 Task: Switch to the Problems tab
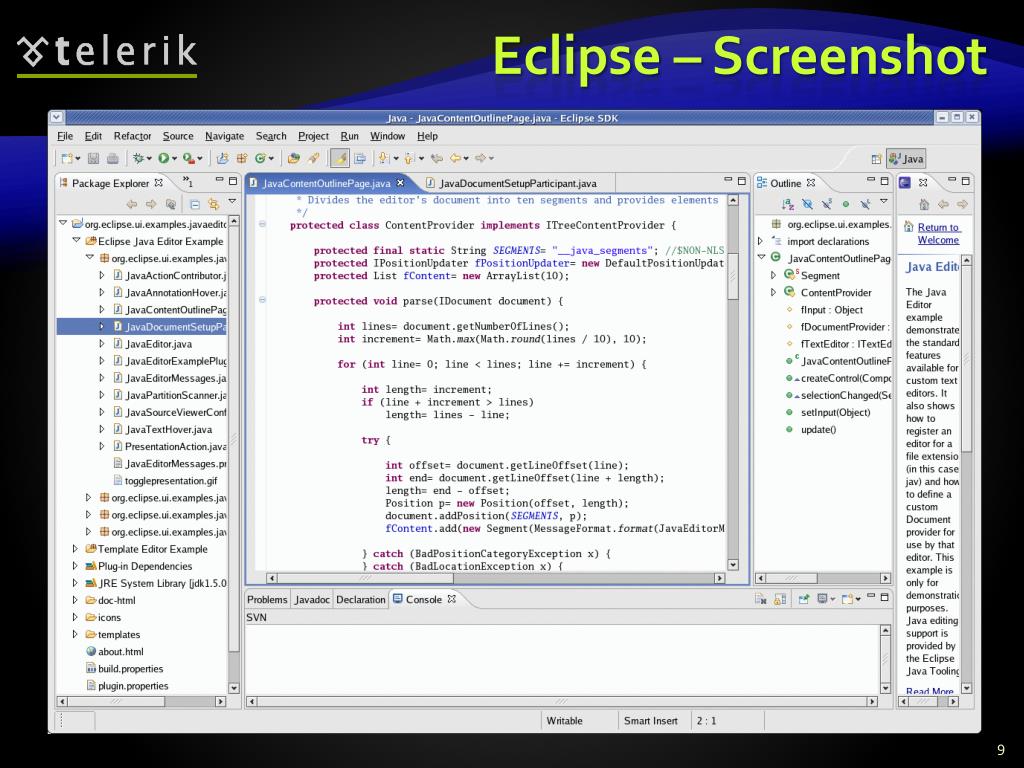267,600
